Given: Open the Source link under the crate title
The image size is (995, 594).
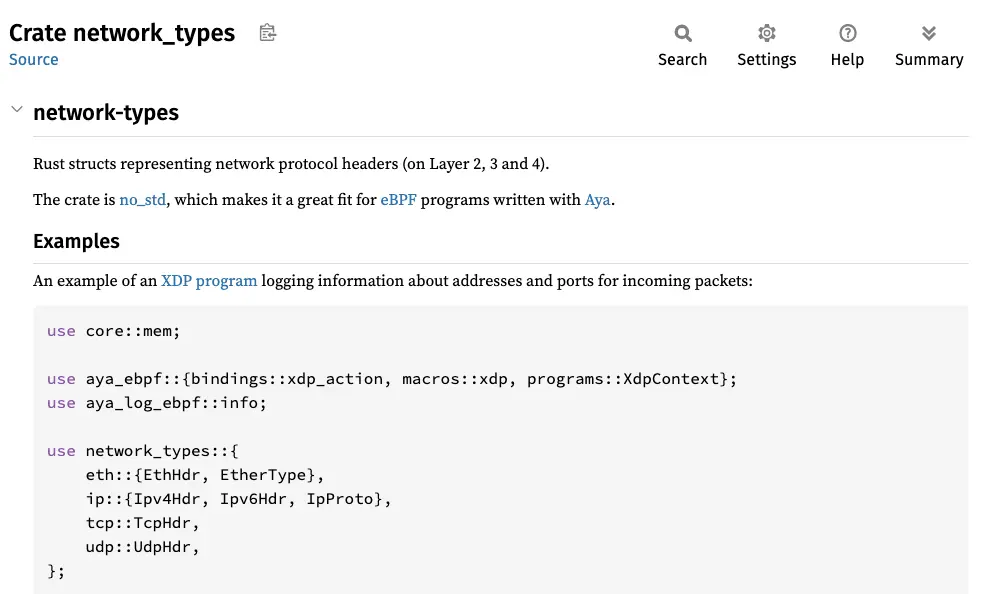Looking at the screenshot, I should [34, 59].
